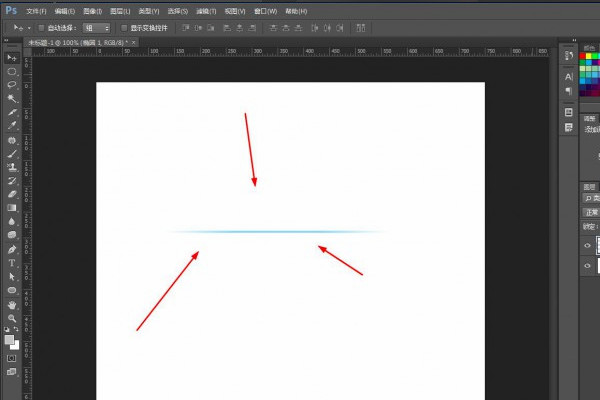Toggle Quick Mask mode in toolbox

click(x=11, y=358)
